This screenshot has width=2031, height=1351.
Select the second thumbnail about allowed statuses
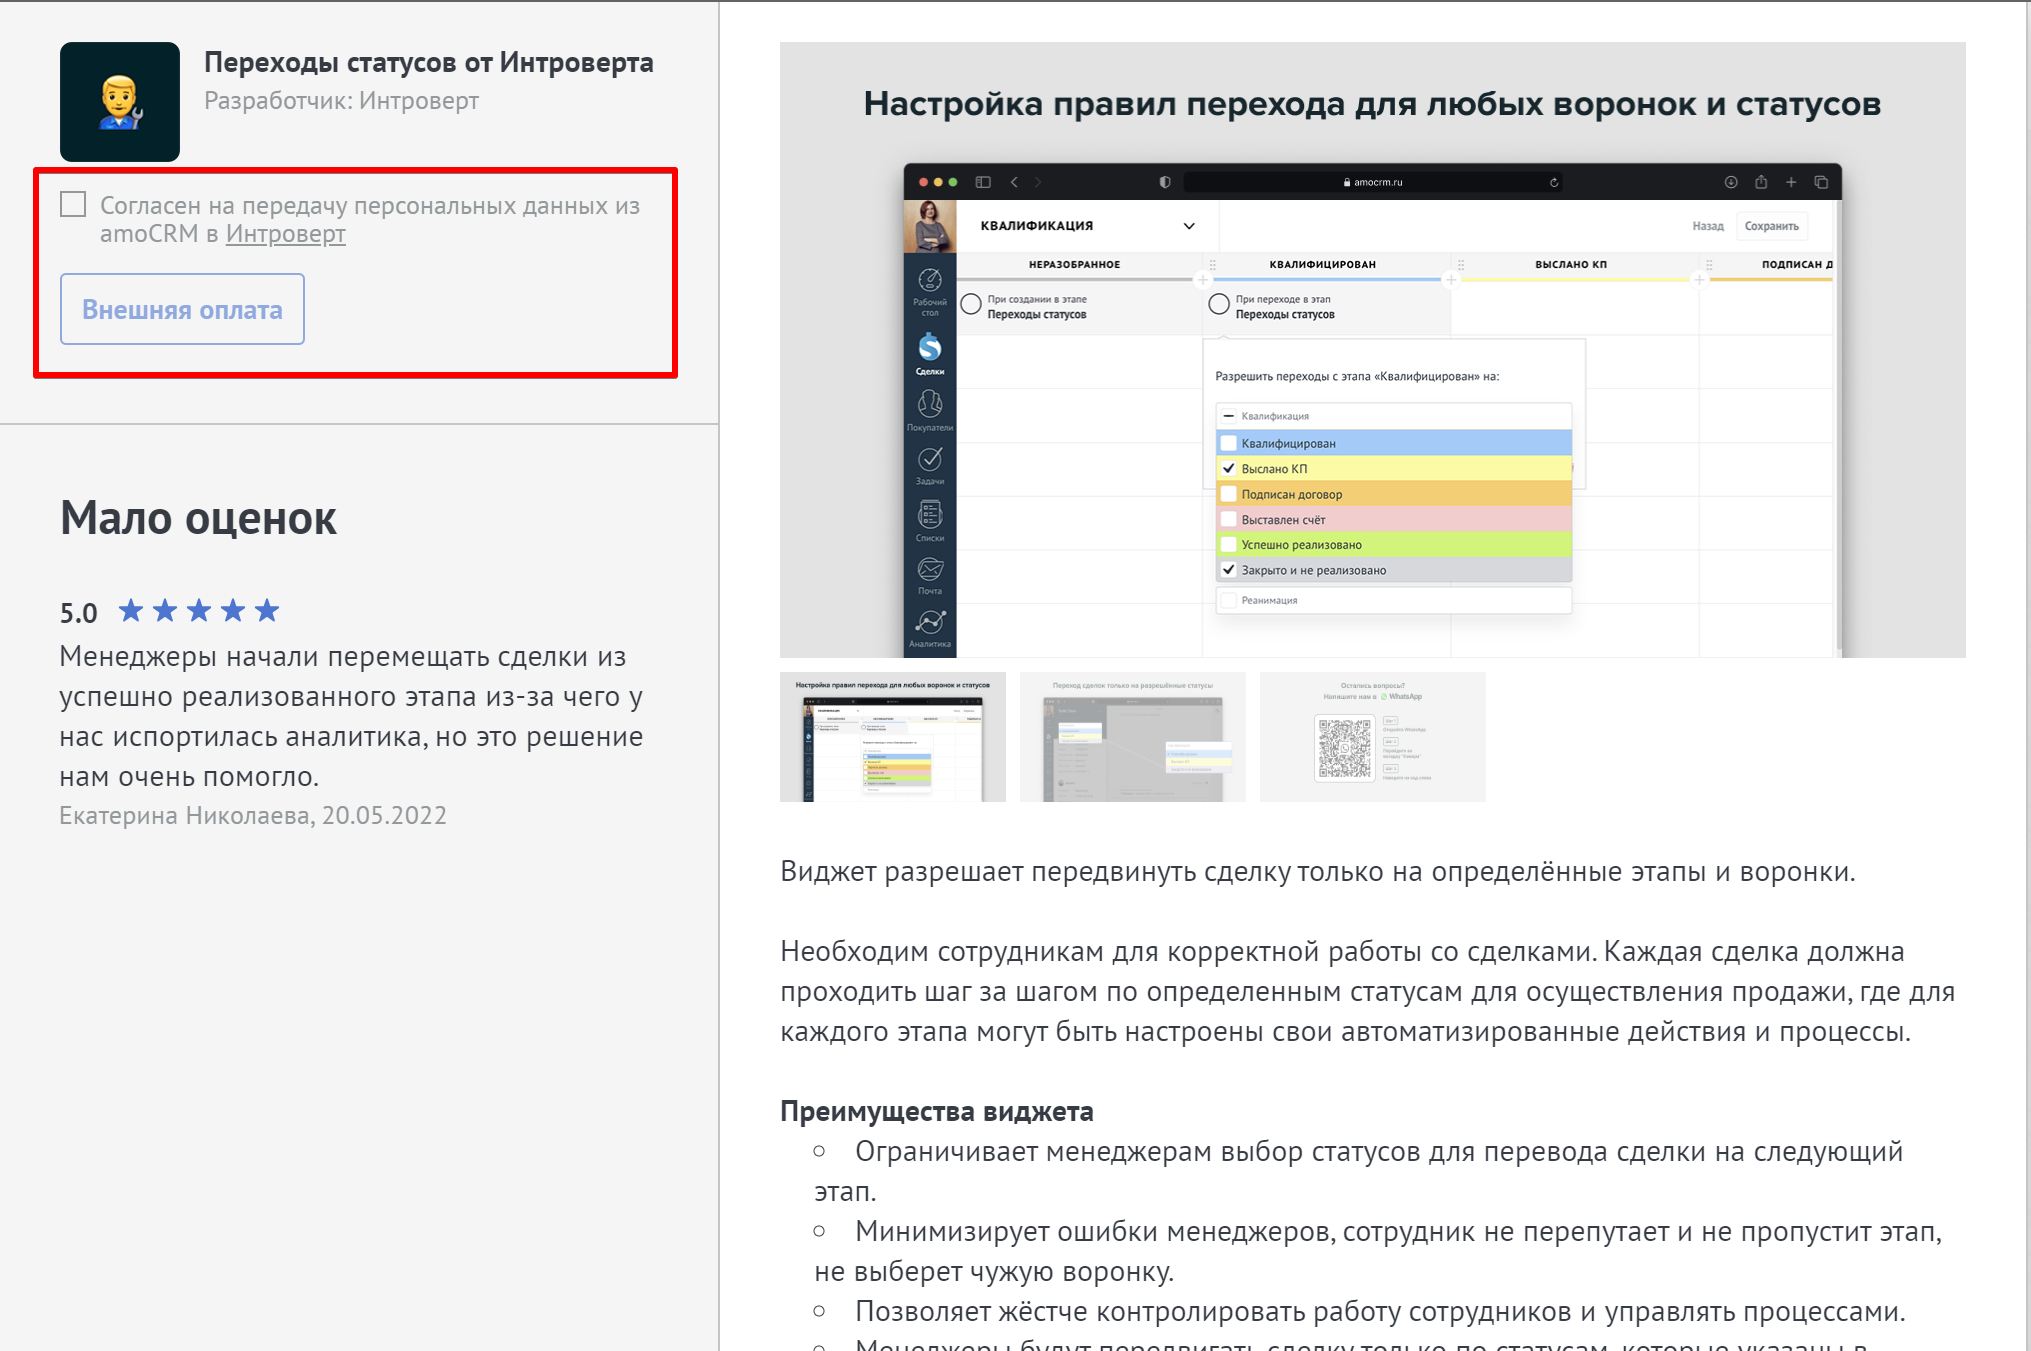point(1133,737)
